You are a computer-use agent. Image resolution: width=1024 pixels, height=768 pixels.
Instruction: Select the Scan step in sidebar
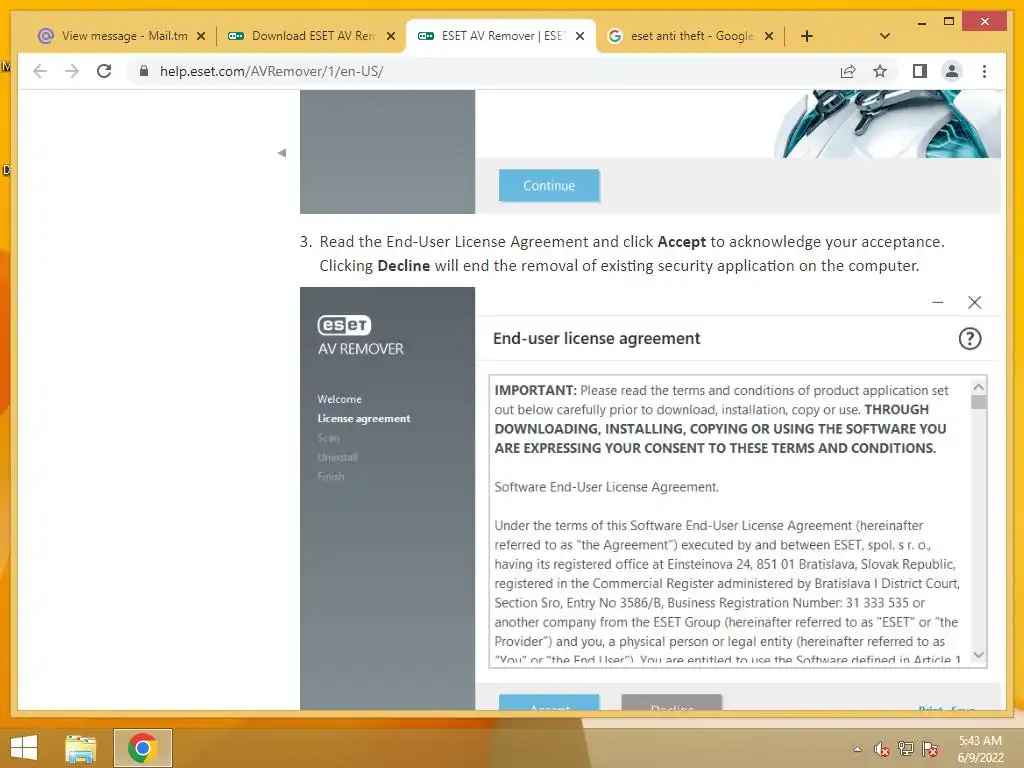[328, 438]
